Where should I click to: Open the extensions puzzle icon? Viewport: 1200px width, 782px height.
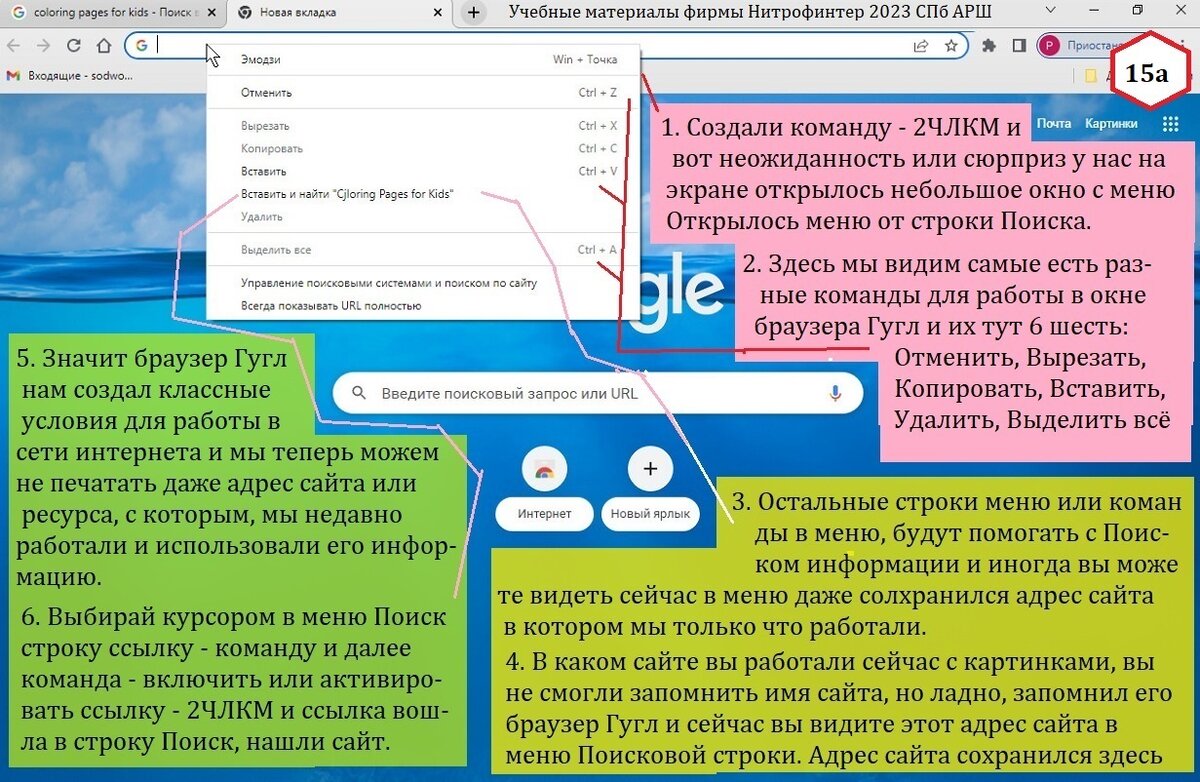tap(989, 45)
